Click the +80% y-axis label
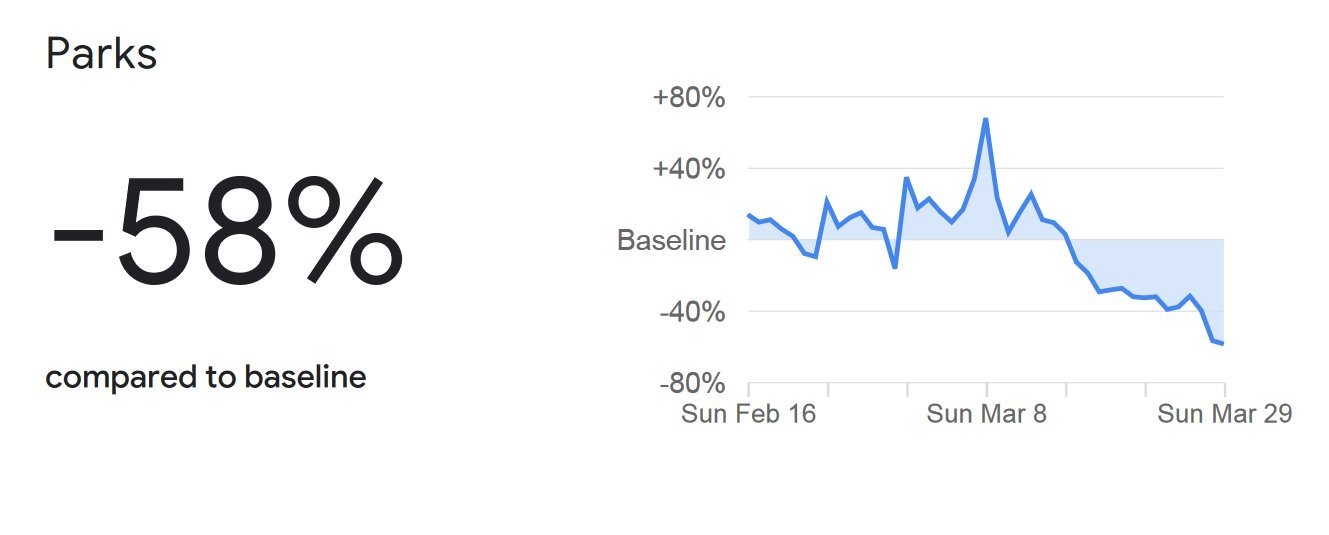This screenshot has width=1329, height=535. click(x=688, y=98)
